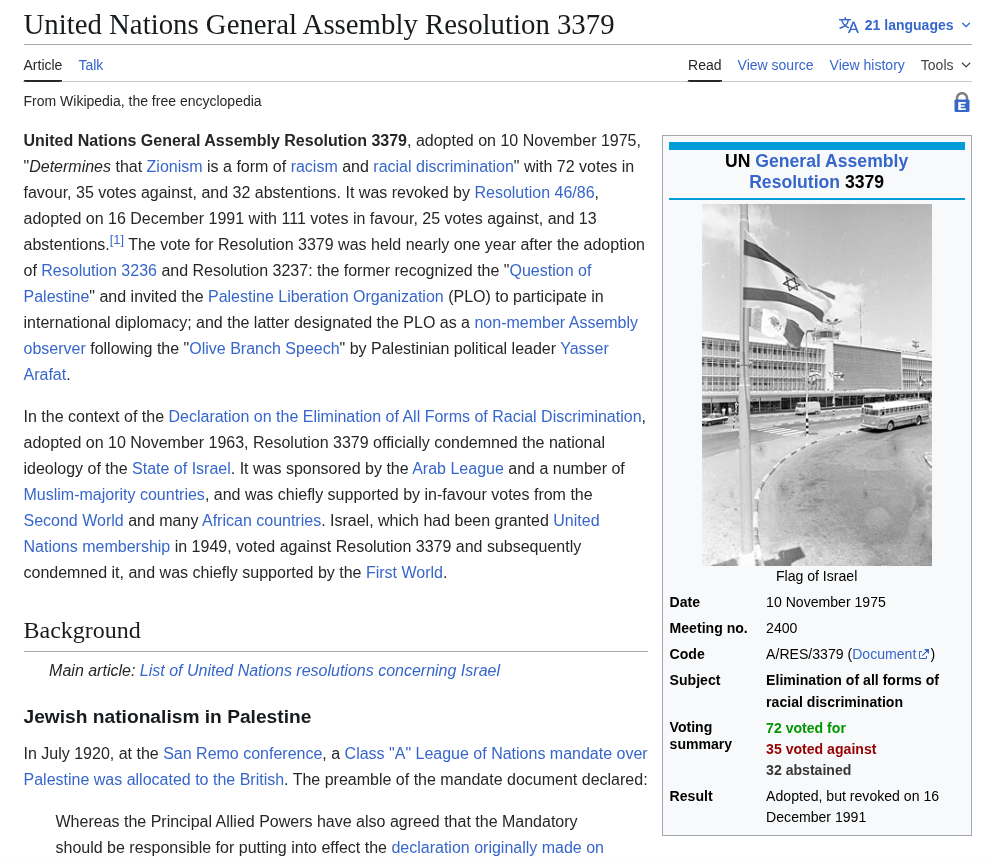Image resolution: width=992 pixels, height=864 pixels.
Task: Click the language translation icon
Action: click(848, 25)
